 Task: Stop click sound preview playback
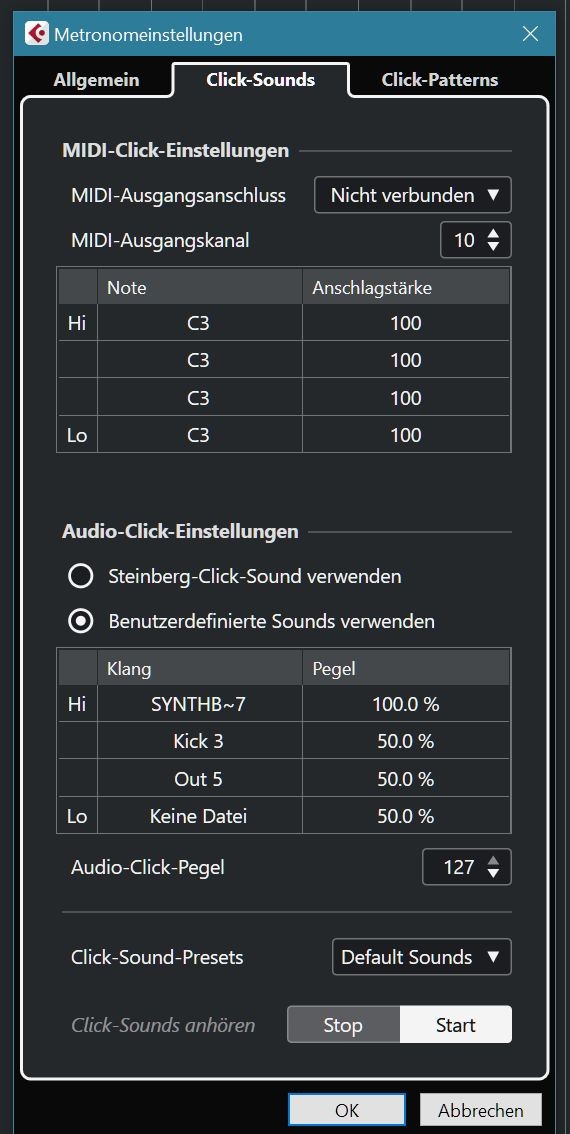344,1025
